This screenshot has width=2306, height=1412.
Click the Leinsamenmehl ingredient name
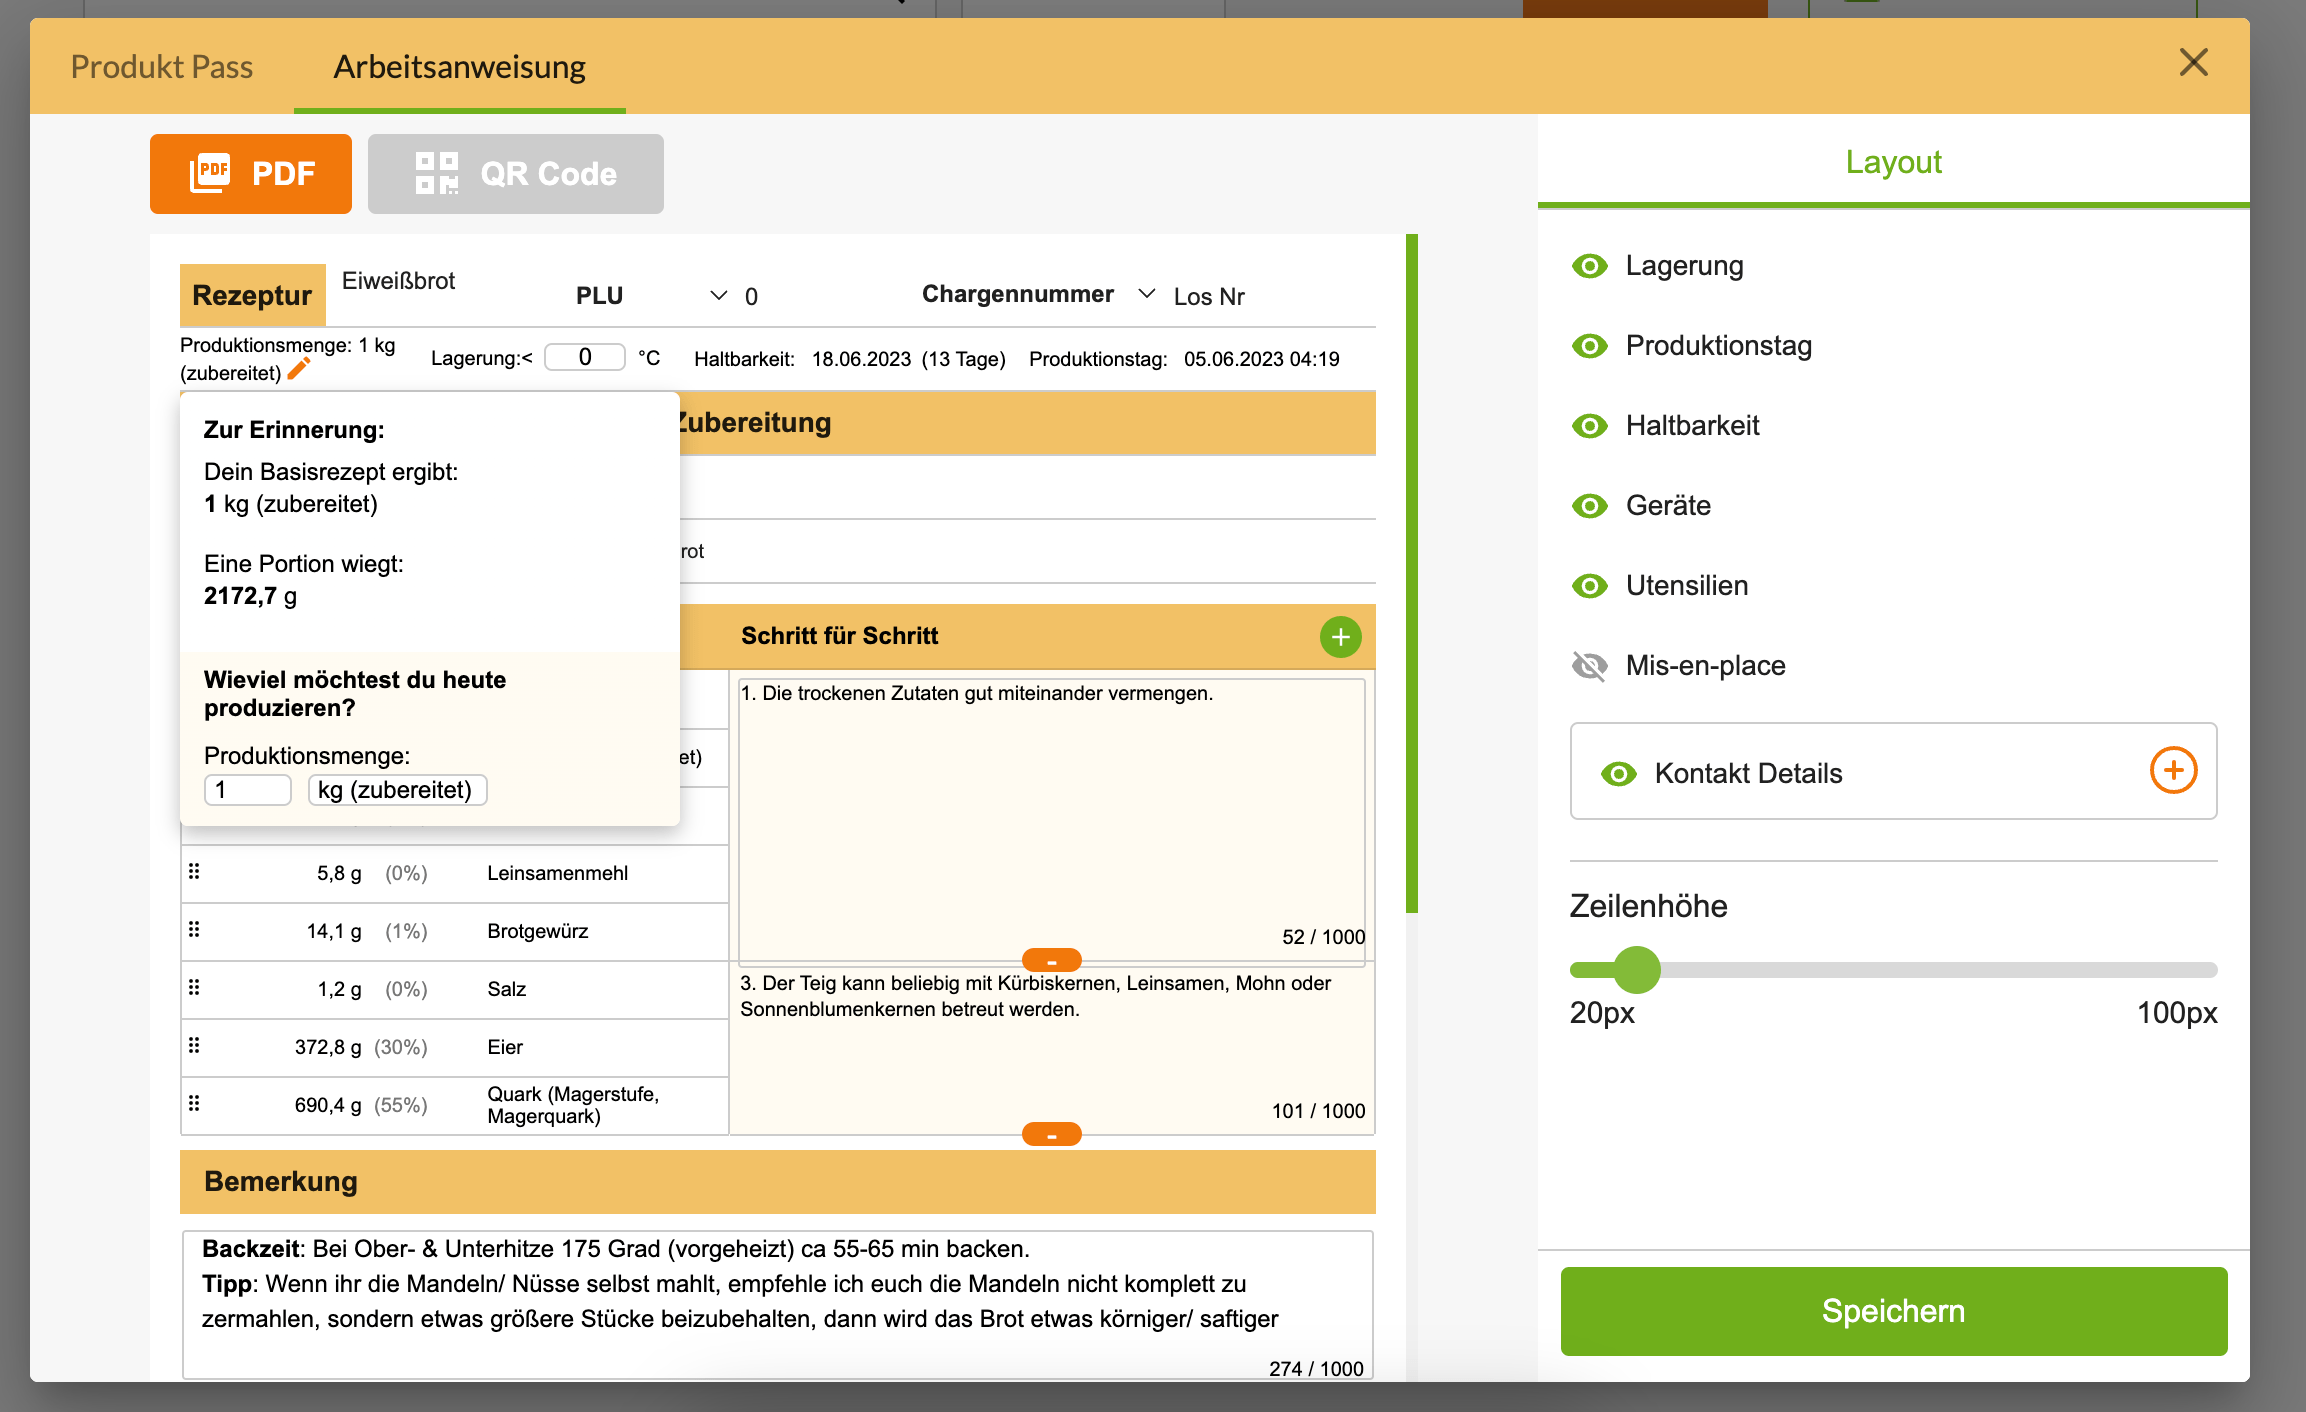tap(558, 873)
